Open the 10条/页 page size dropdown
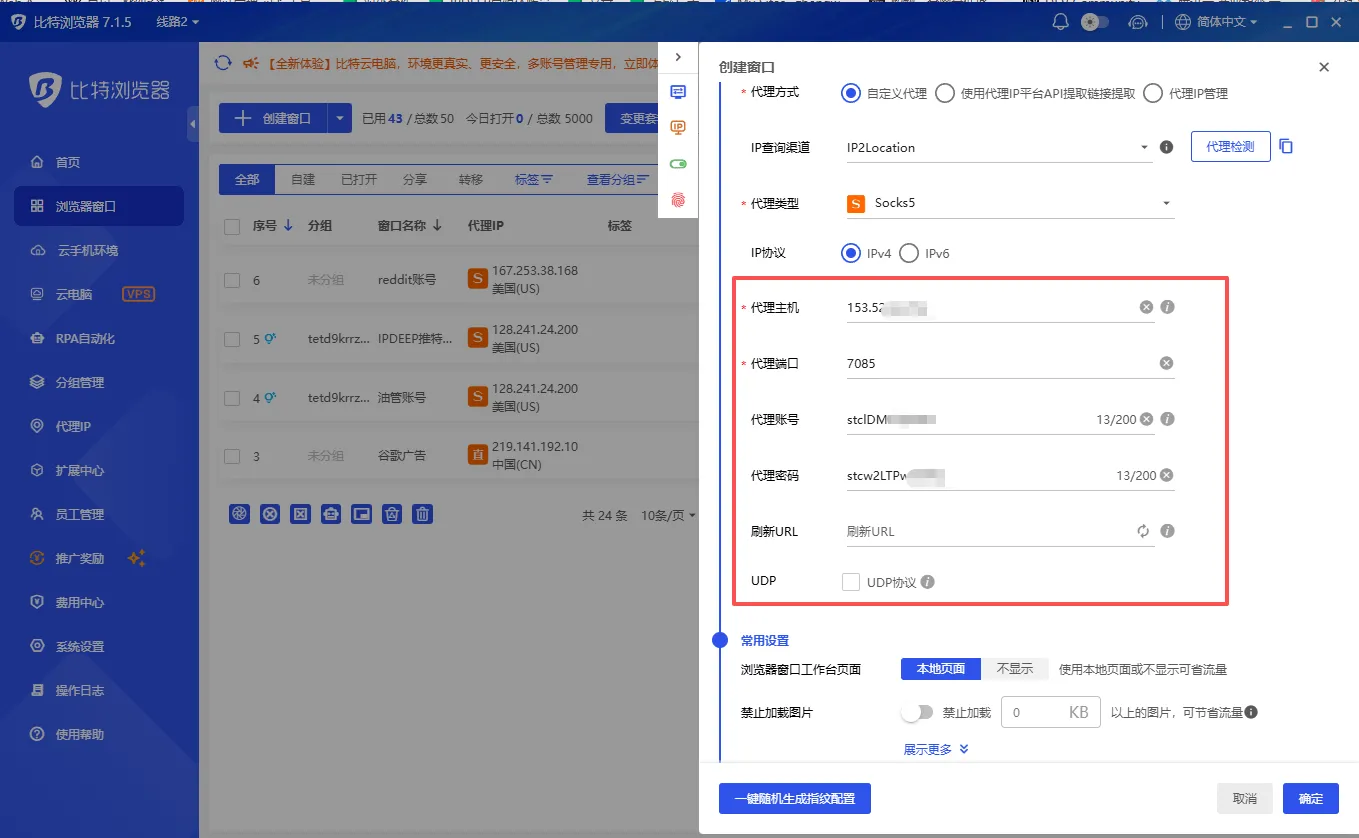The image size is (1359, 838). tap(668, 515)
